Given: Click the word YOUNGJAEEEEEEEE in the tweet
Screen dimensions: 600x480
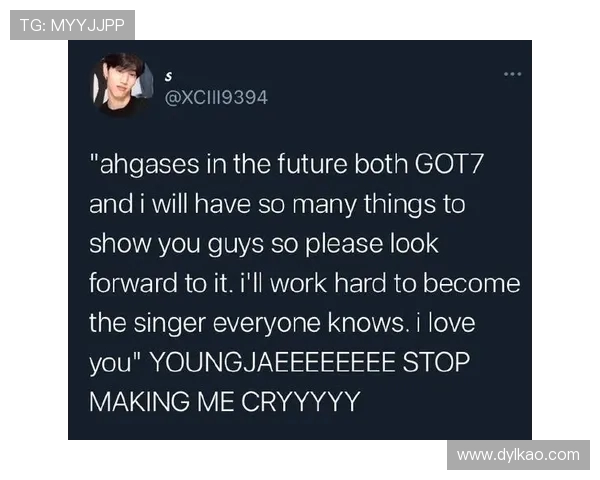Looking at the screenshot, I should click(272, 362).
